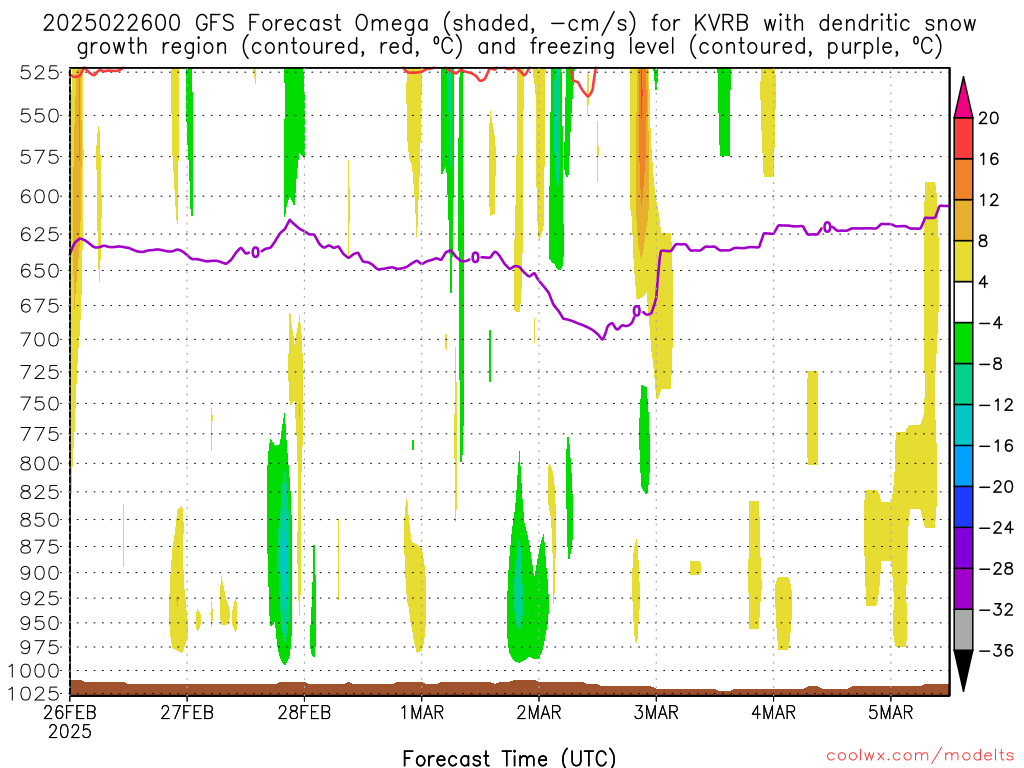Click the purple colorbar swatch between -28 and -32

click(x=963, y=589)
